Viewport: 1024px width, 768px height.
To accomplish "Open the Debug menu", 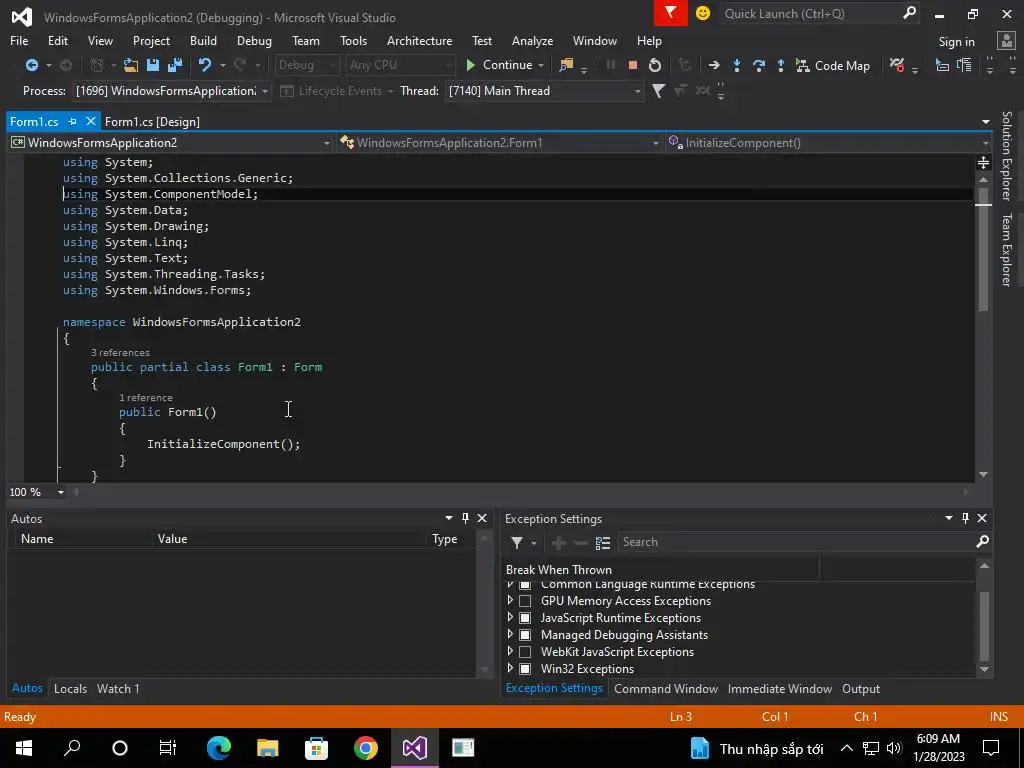I will pos(254,40).
